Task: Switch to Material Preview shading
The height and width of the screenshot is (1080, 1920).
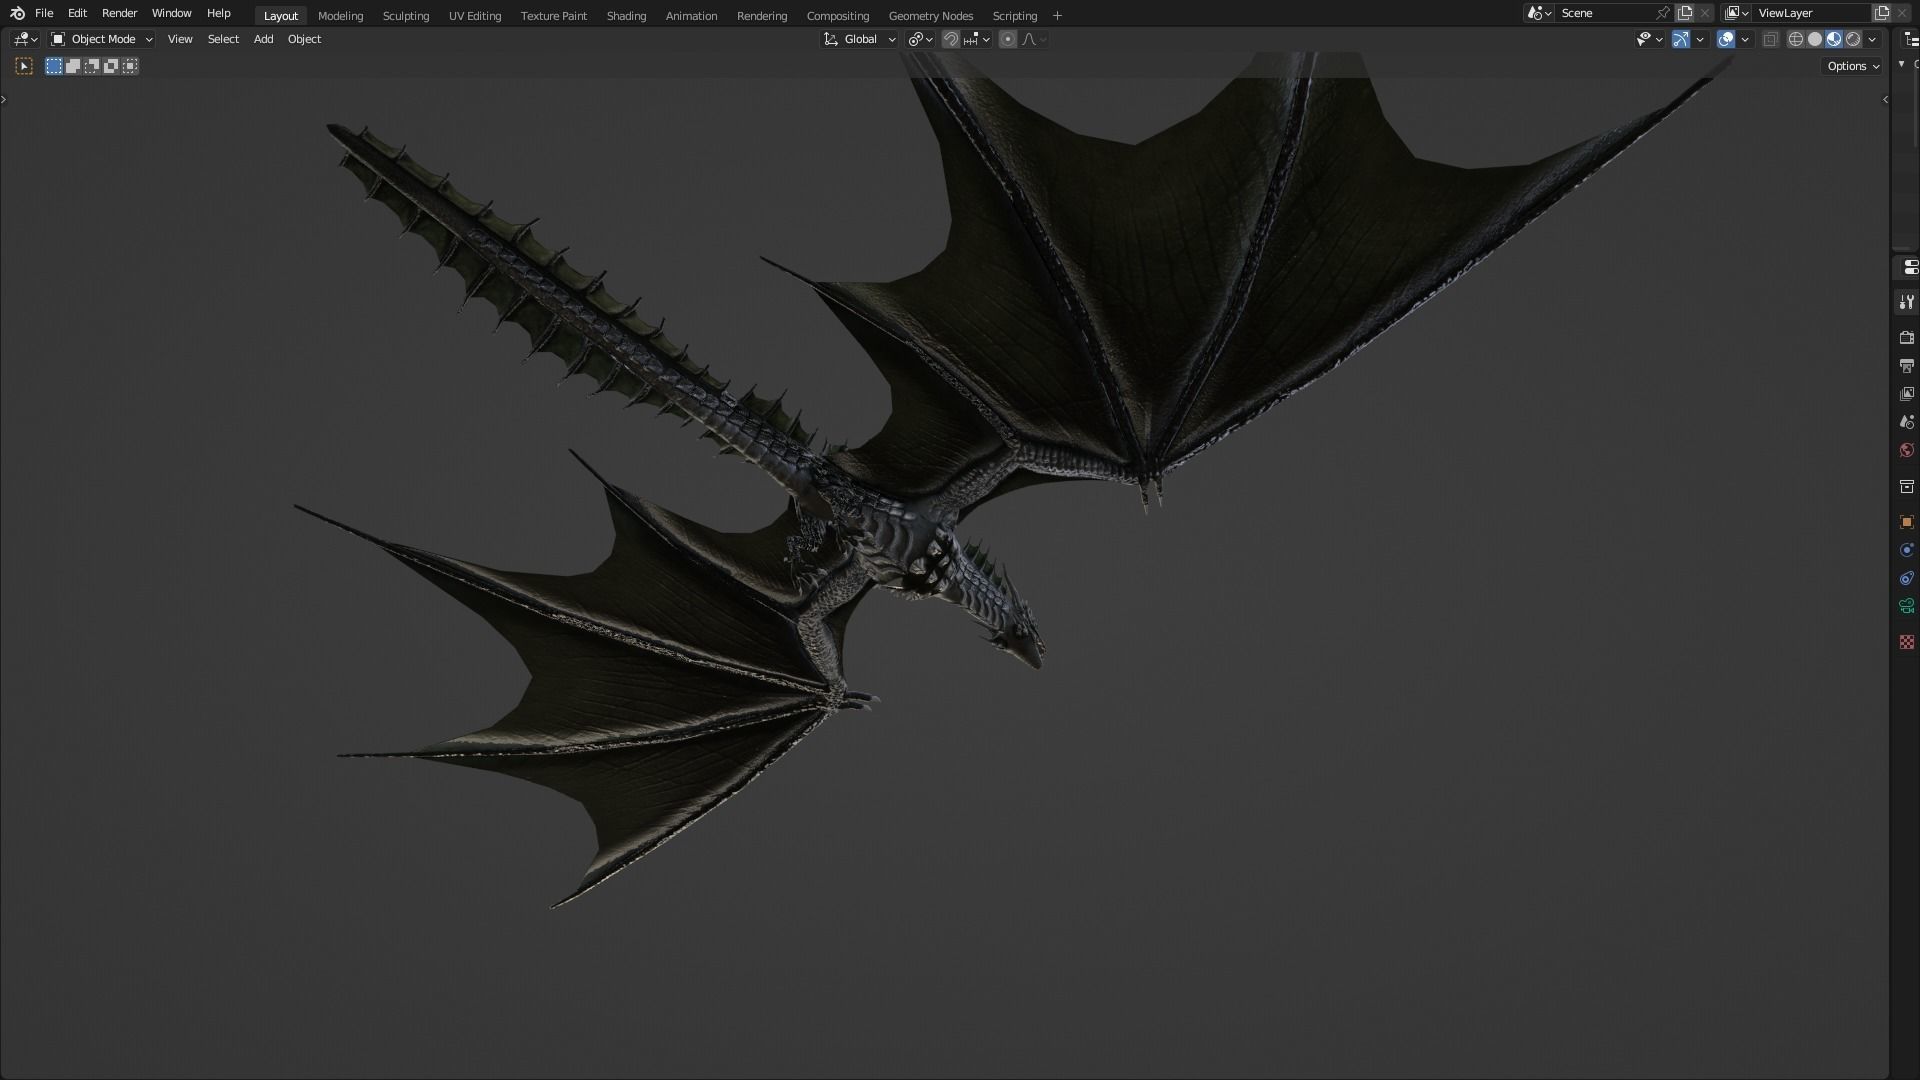Action: click(1834, 39)
